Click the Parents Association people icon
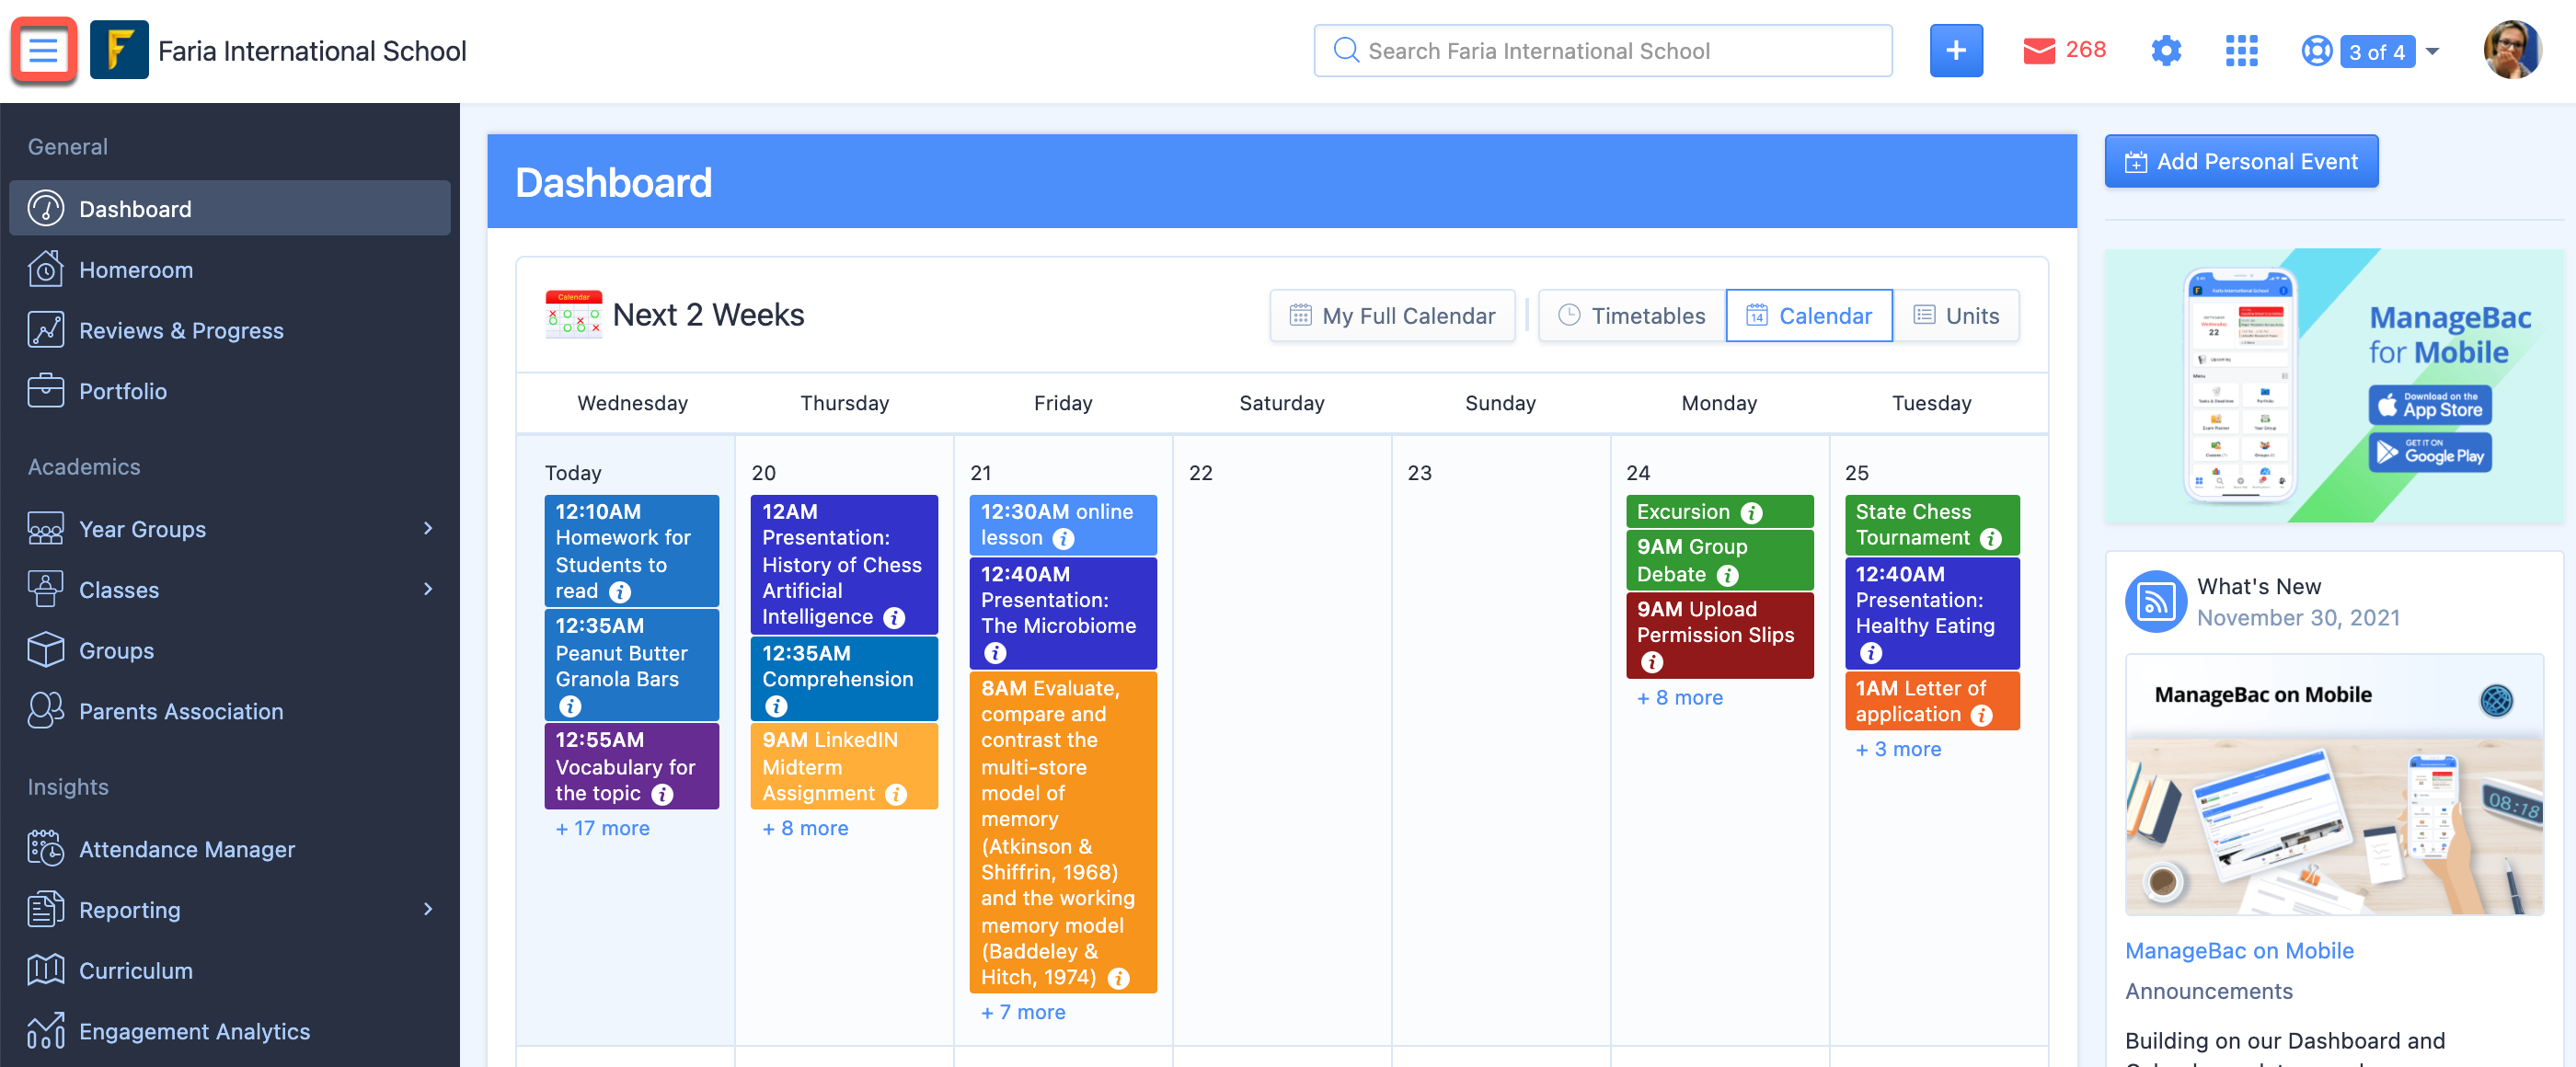 coord(45,711)
